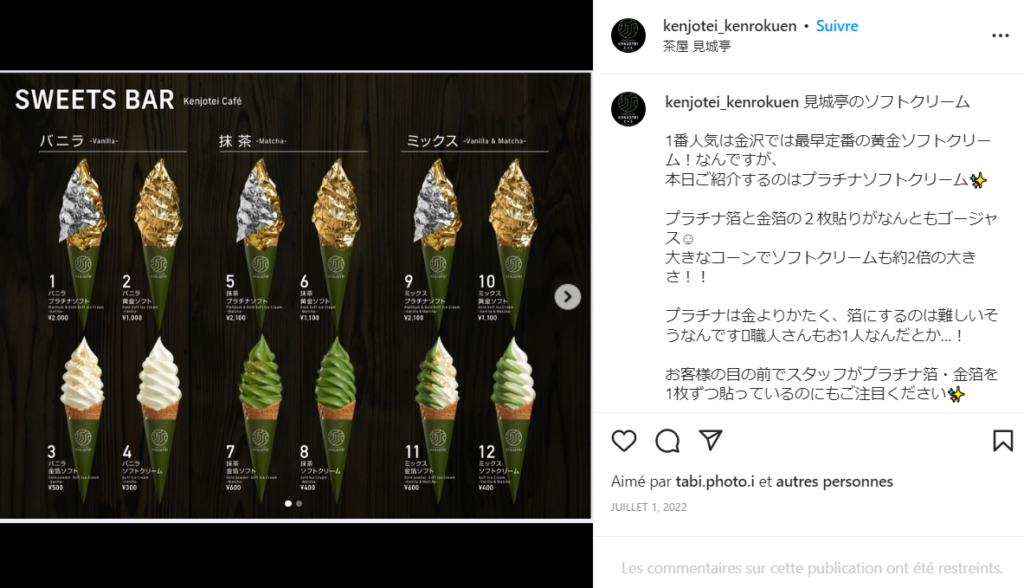The height and width of the screenshot is (588, 1024).
Task: Advance to next photo with arrow
Action: click(x=568, y=297)
